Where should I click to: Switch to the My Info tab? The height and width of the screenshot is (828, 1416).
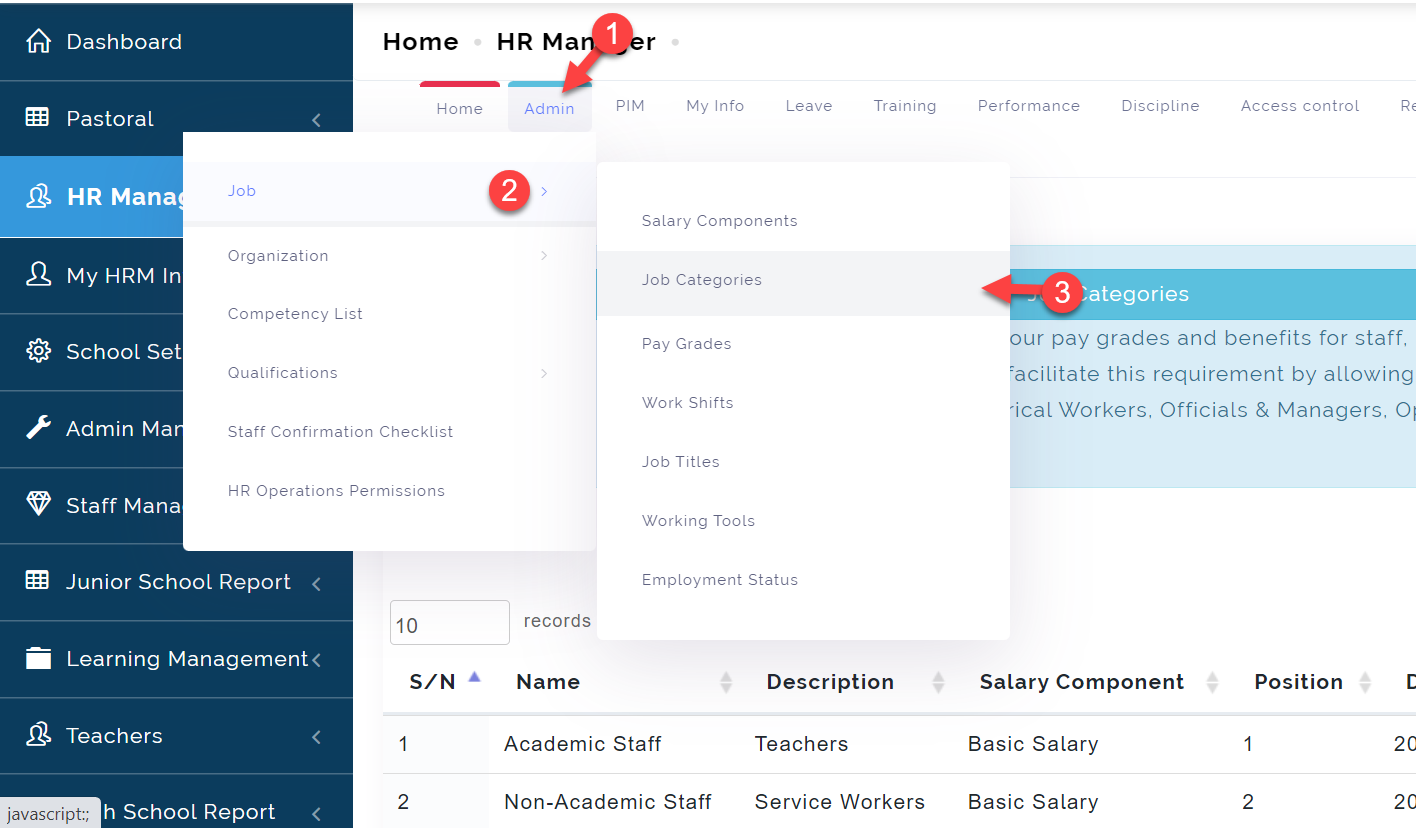(x=715, y=106)
